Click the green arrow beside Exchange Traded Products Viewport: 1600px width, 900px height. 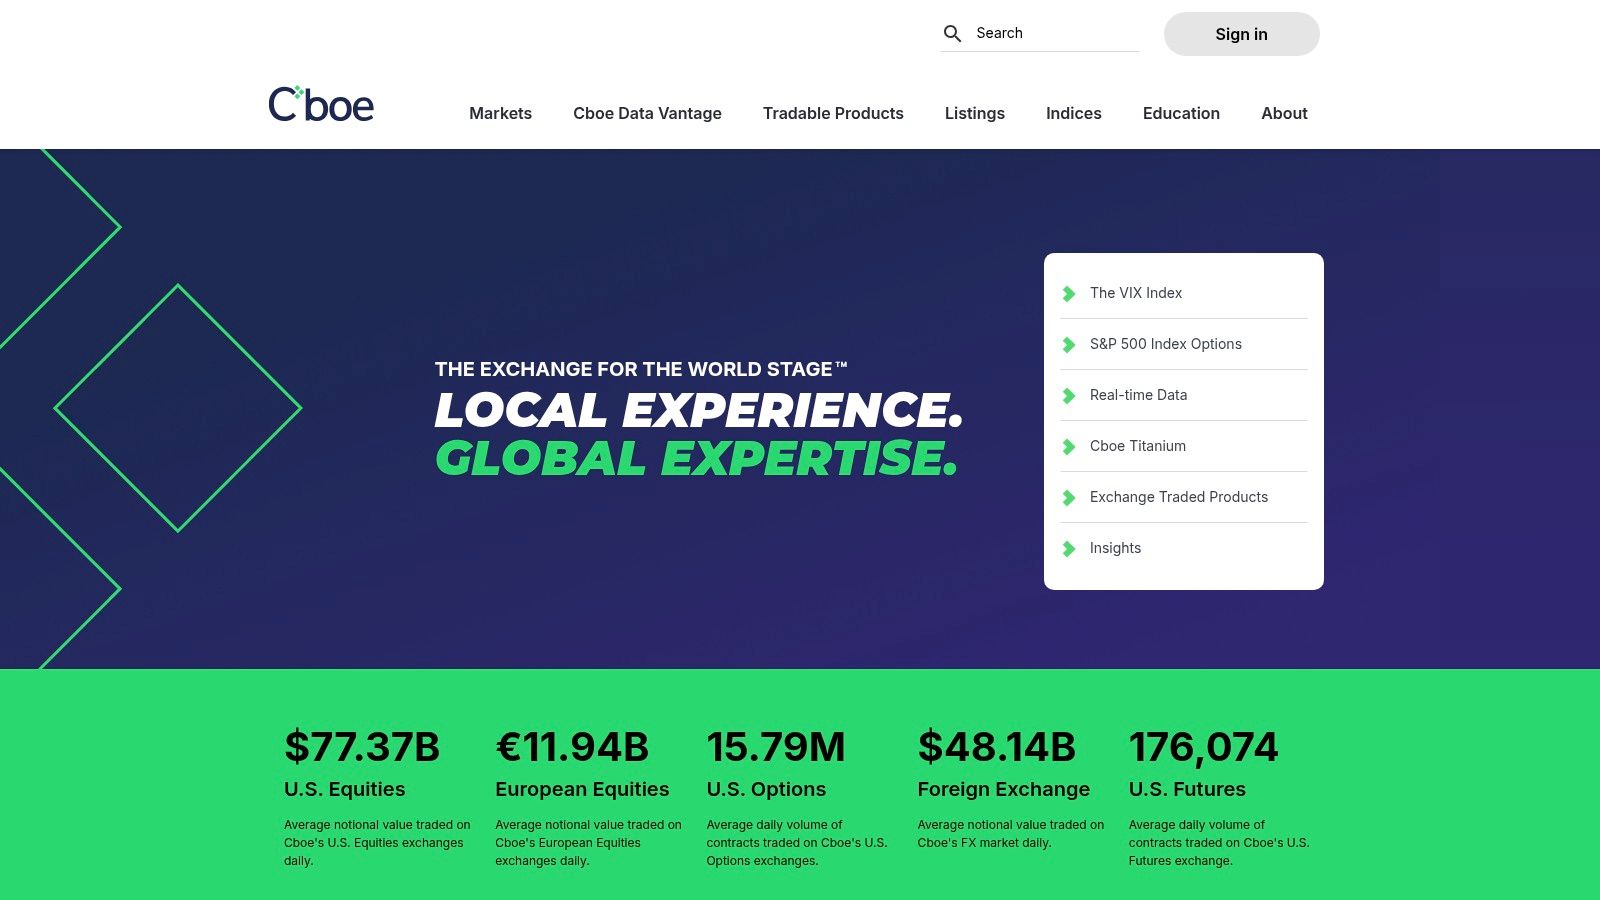[x=1069, y=497]
